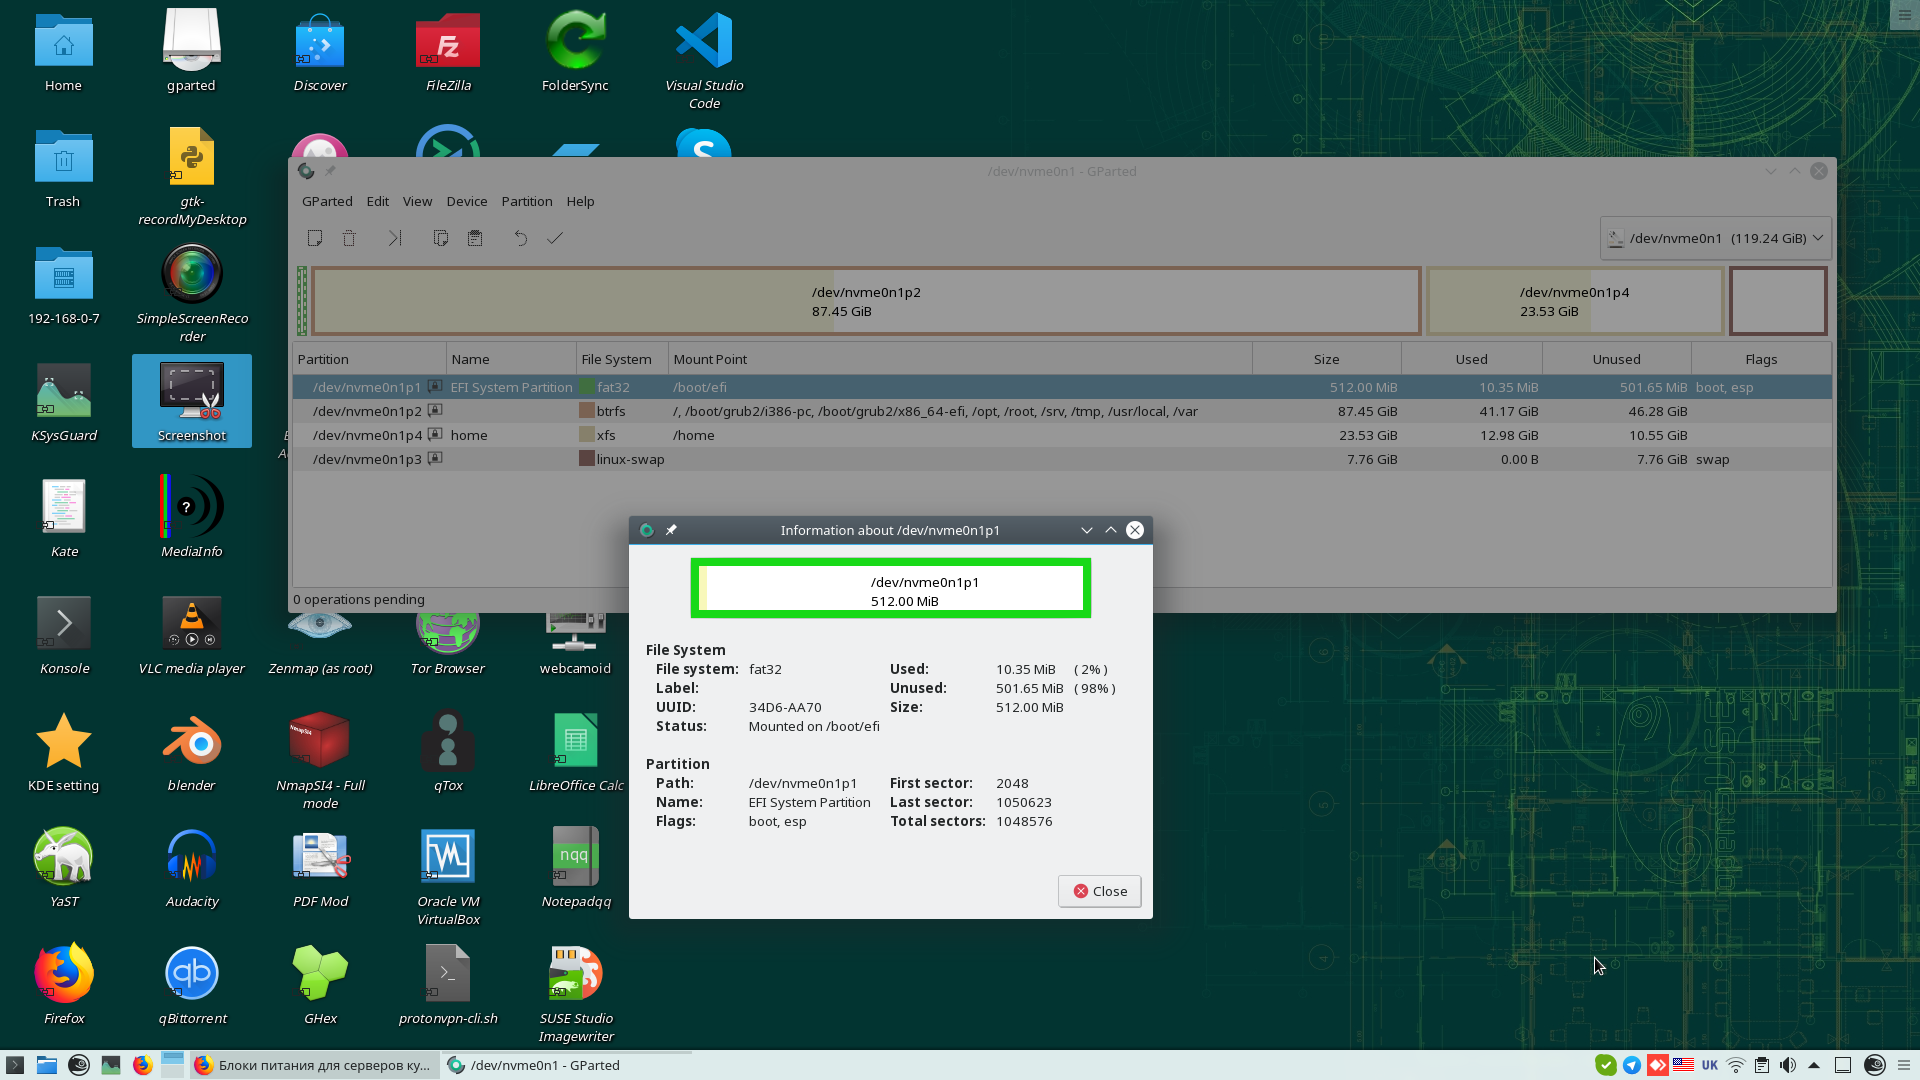Expand hidden system tray icons arrow

pyautogui.click(x=1814, y=1065)
